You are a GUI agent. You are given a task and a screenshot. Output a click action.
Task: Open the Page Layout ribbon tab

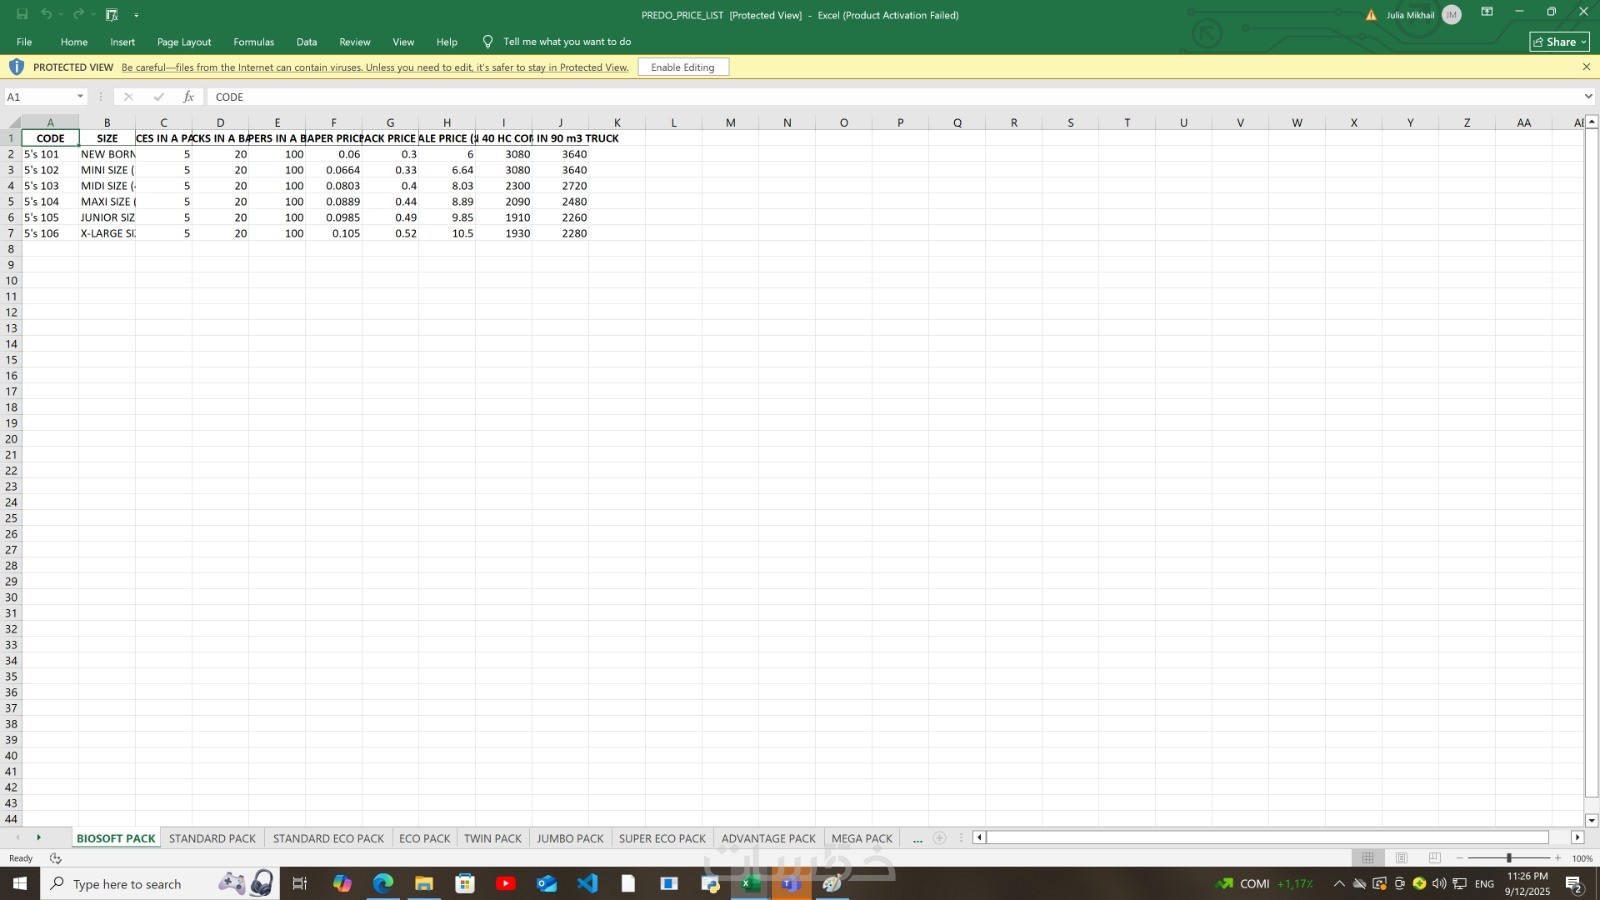(184, 42)
